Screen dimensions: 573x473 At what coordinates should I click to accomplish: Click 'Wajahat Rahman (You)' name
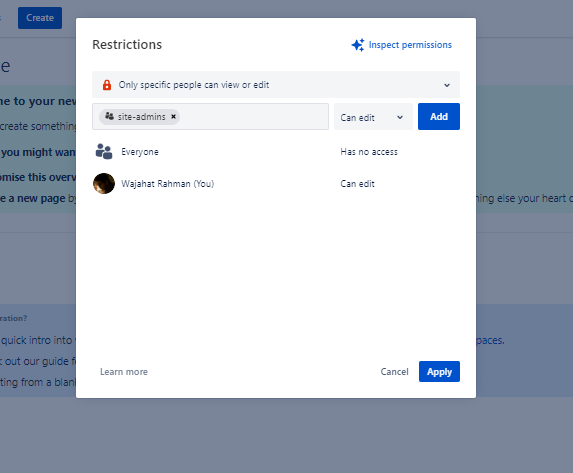click(168, 183)
